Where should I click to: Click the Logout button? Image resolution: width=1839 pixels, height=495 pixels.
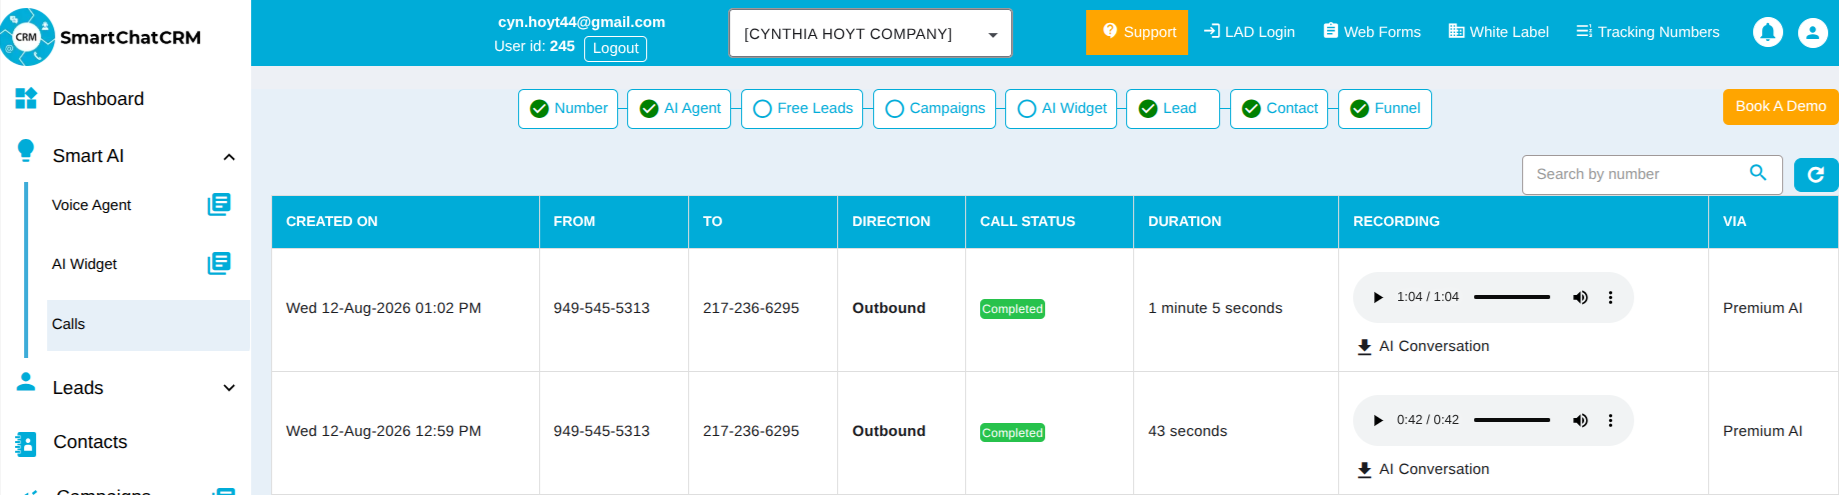click(x=615, y=48)
